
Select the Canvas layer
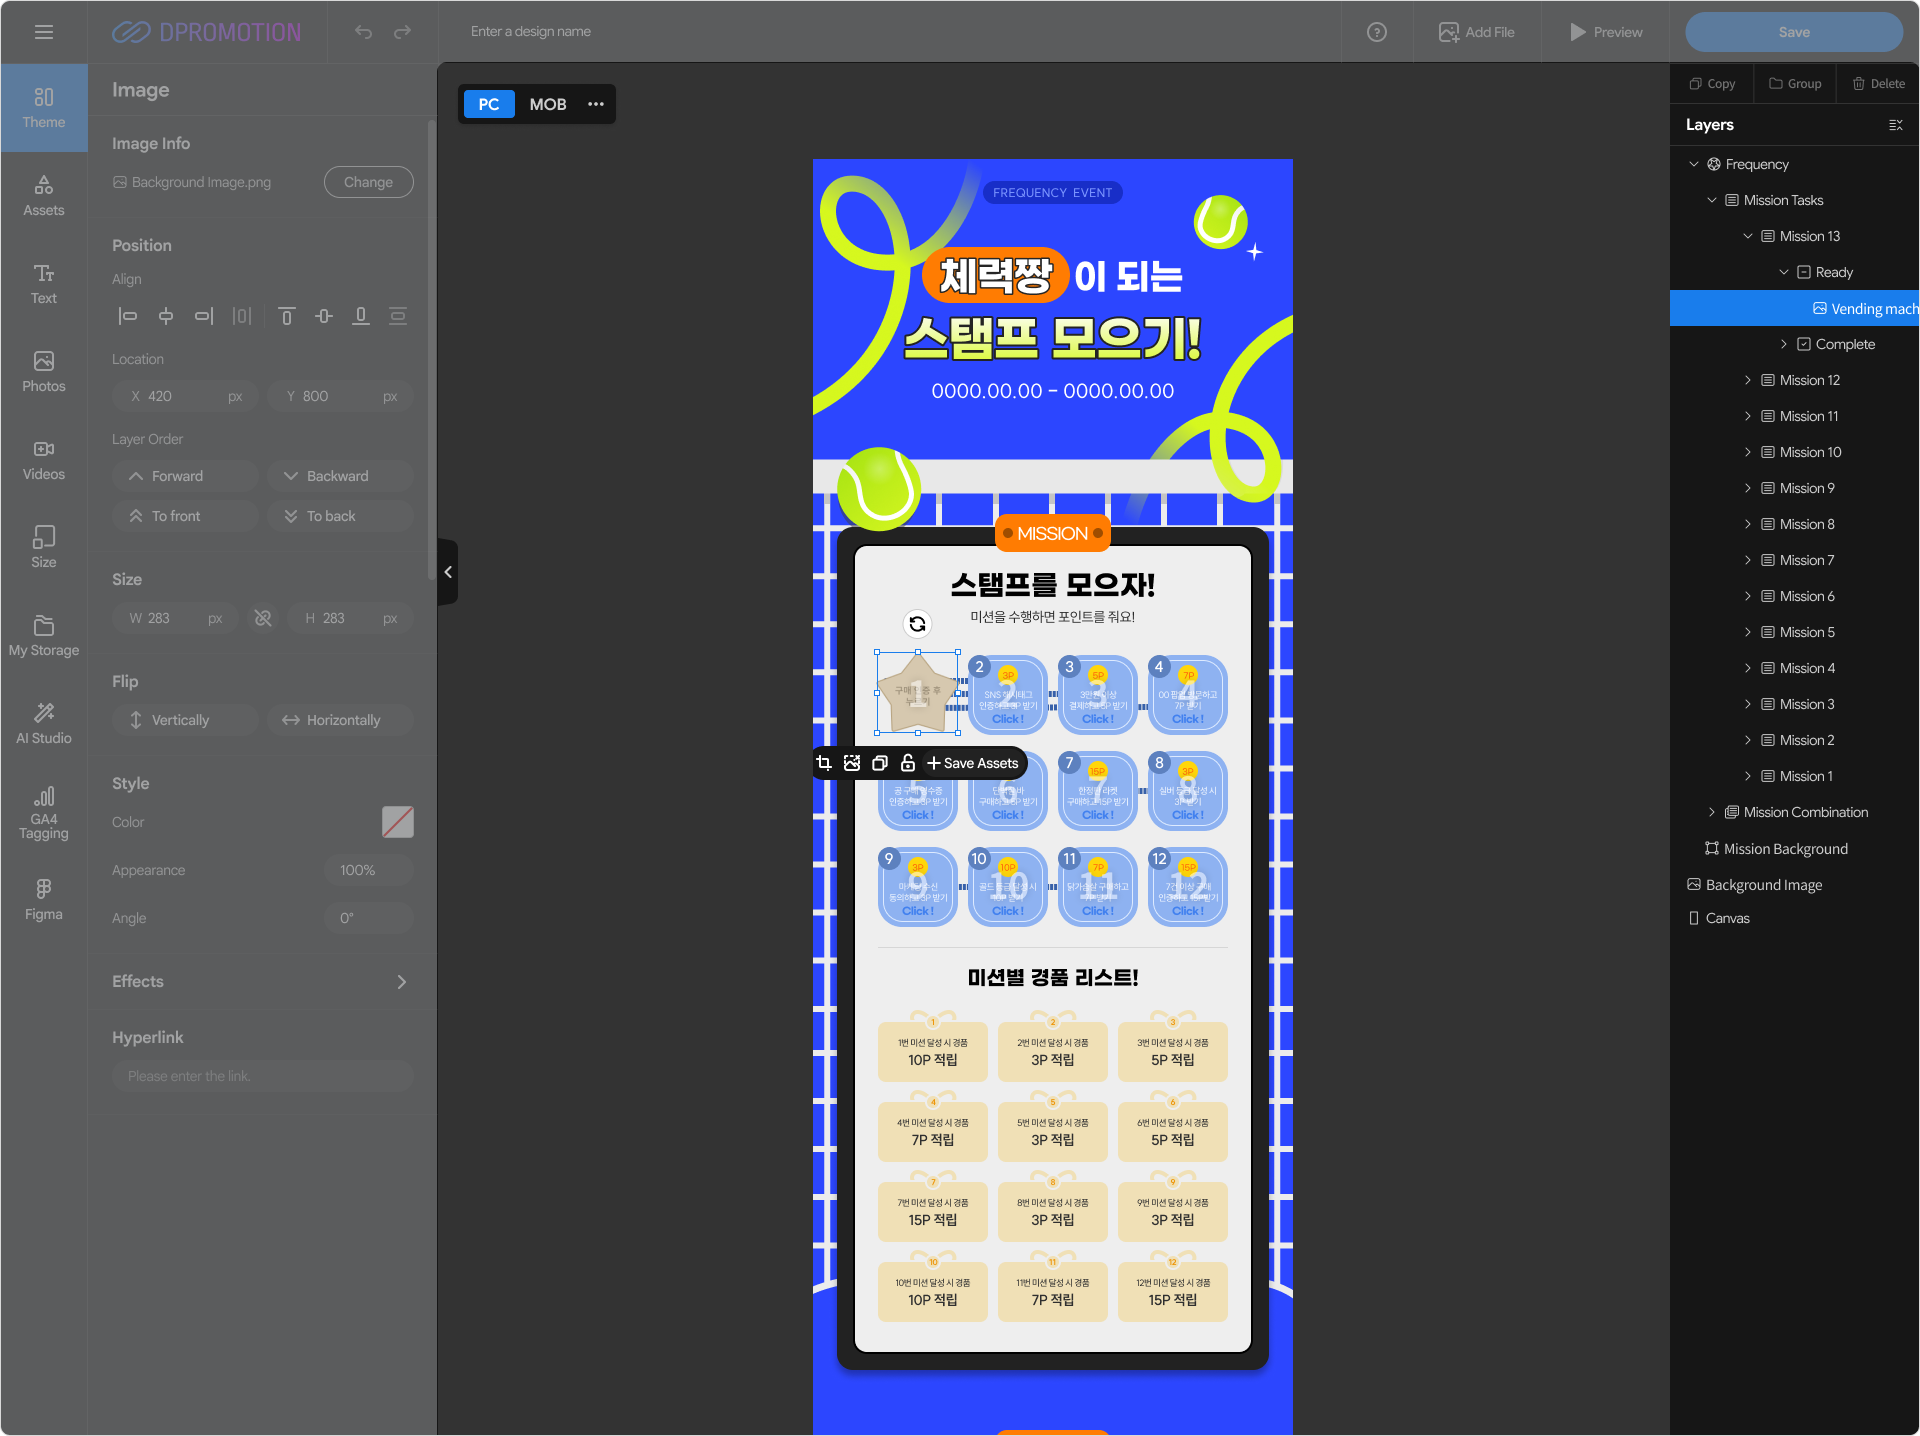point(1795,918)
